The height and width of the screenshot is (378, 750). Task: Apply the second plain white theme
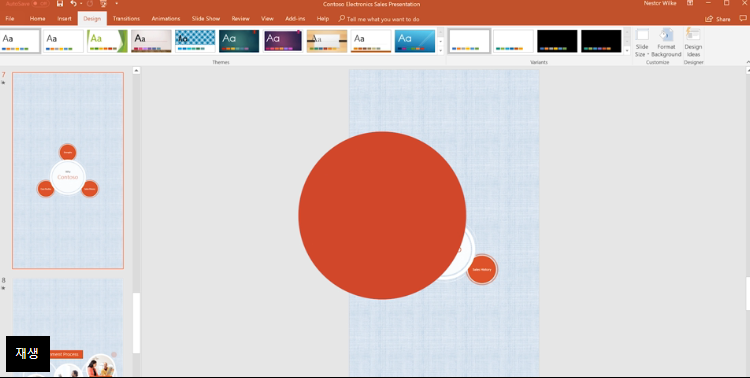click(63, 41)
